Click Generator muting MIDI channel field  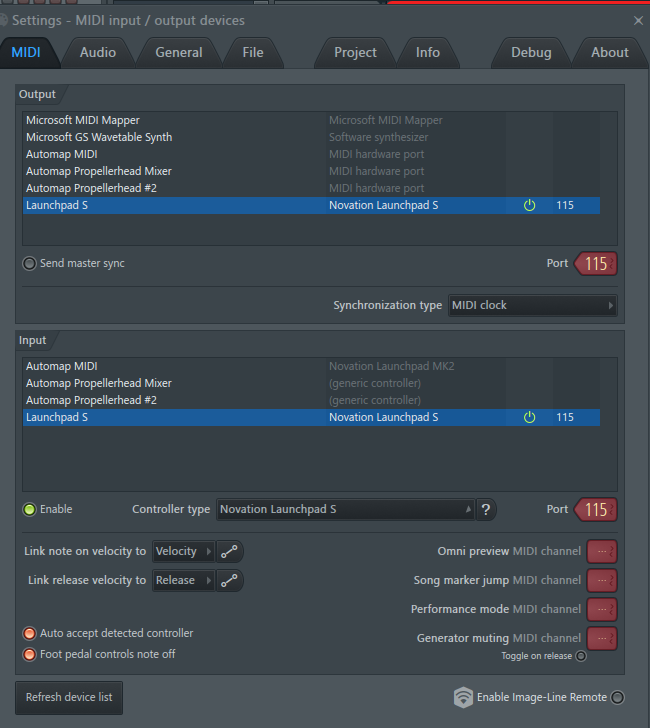(602, 638)
